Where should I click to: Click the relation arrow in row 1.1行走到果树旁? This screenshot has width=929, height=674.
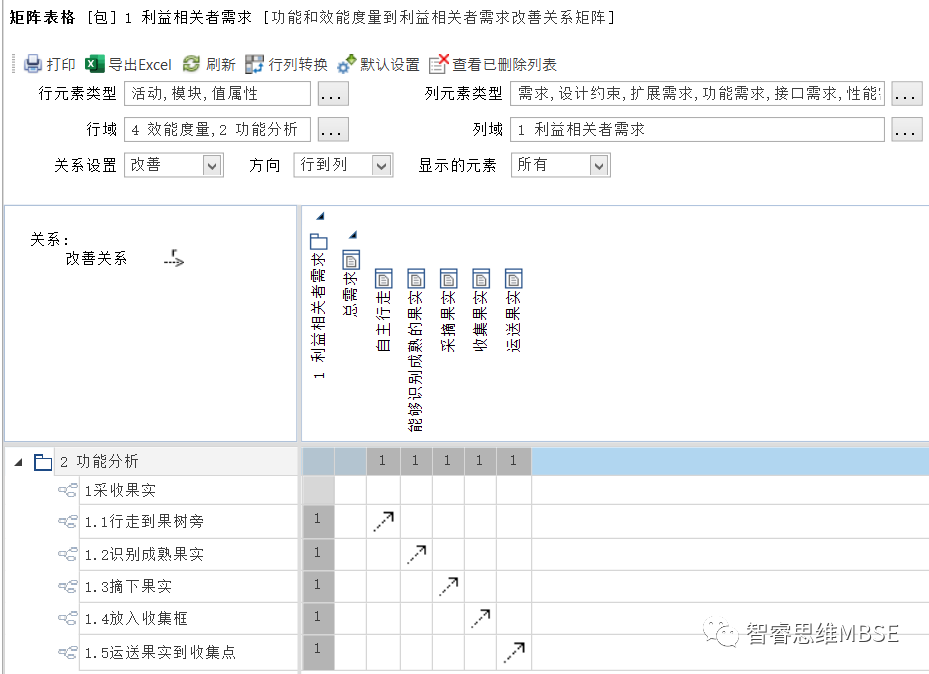click(384, 520)
